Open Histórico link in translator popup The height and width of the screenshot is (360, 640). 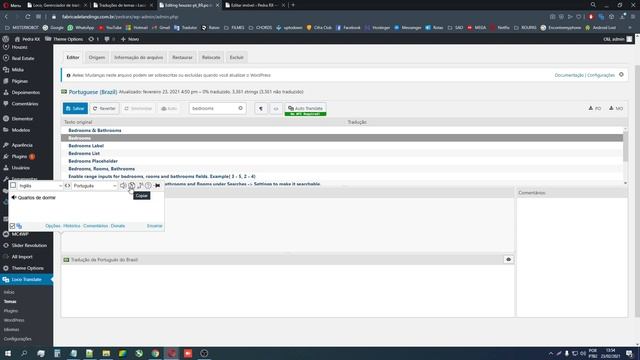pyautogui.click(x=72, y=226)
